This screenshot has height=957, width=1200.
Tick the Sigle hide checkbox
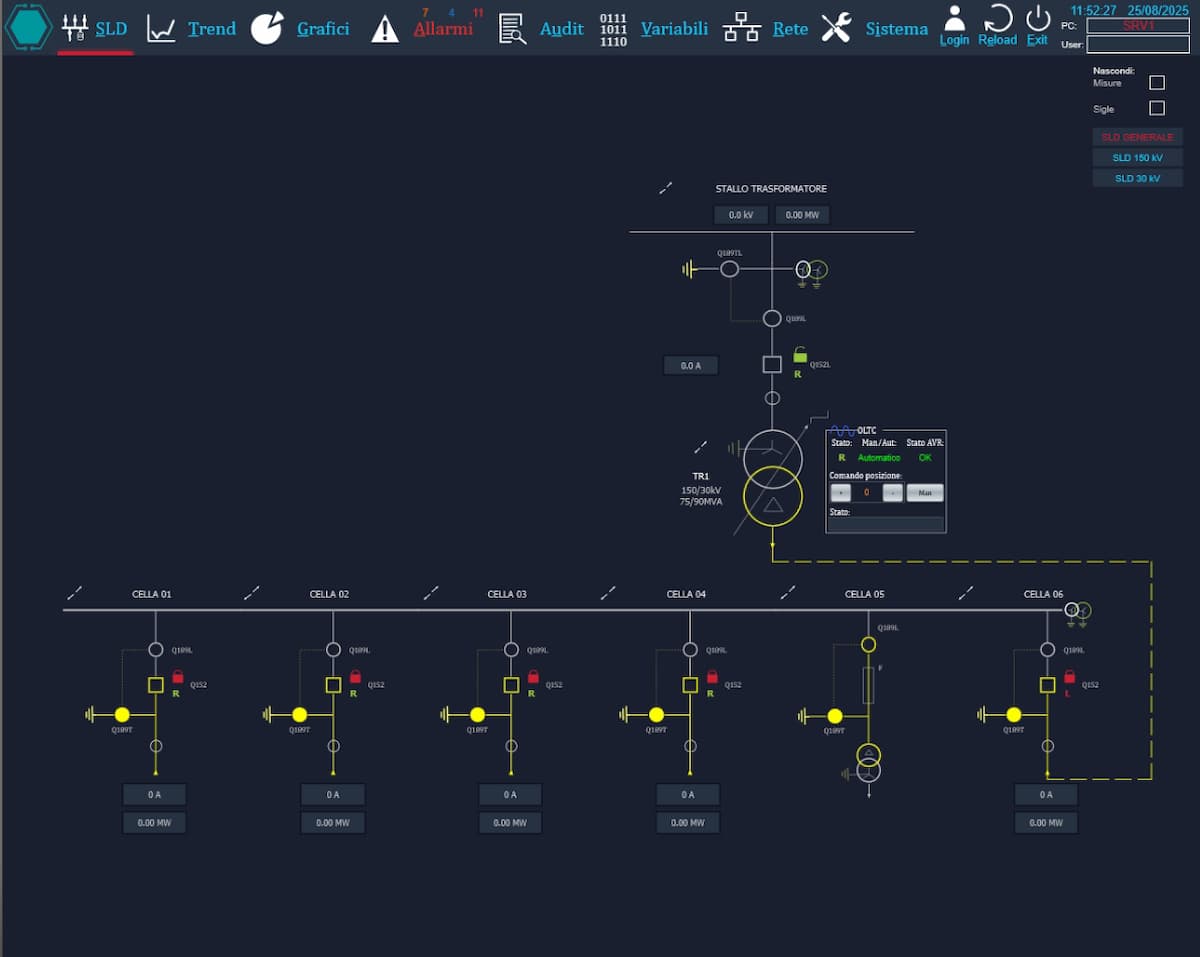[1157, 108]
